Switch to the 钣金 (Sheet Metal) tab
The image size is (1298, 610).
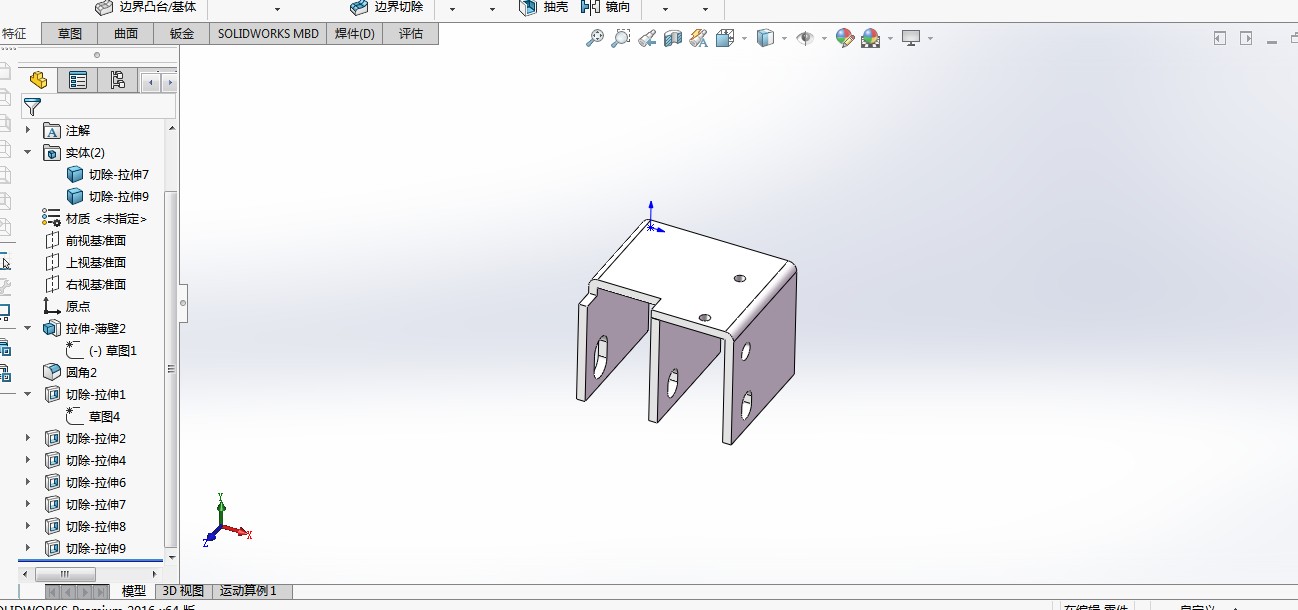click(182, 33)
